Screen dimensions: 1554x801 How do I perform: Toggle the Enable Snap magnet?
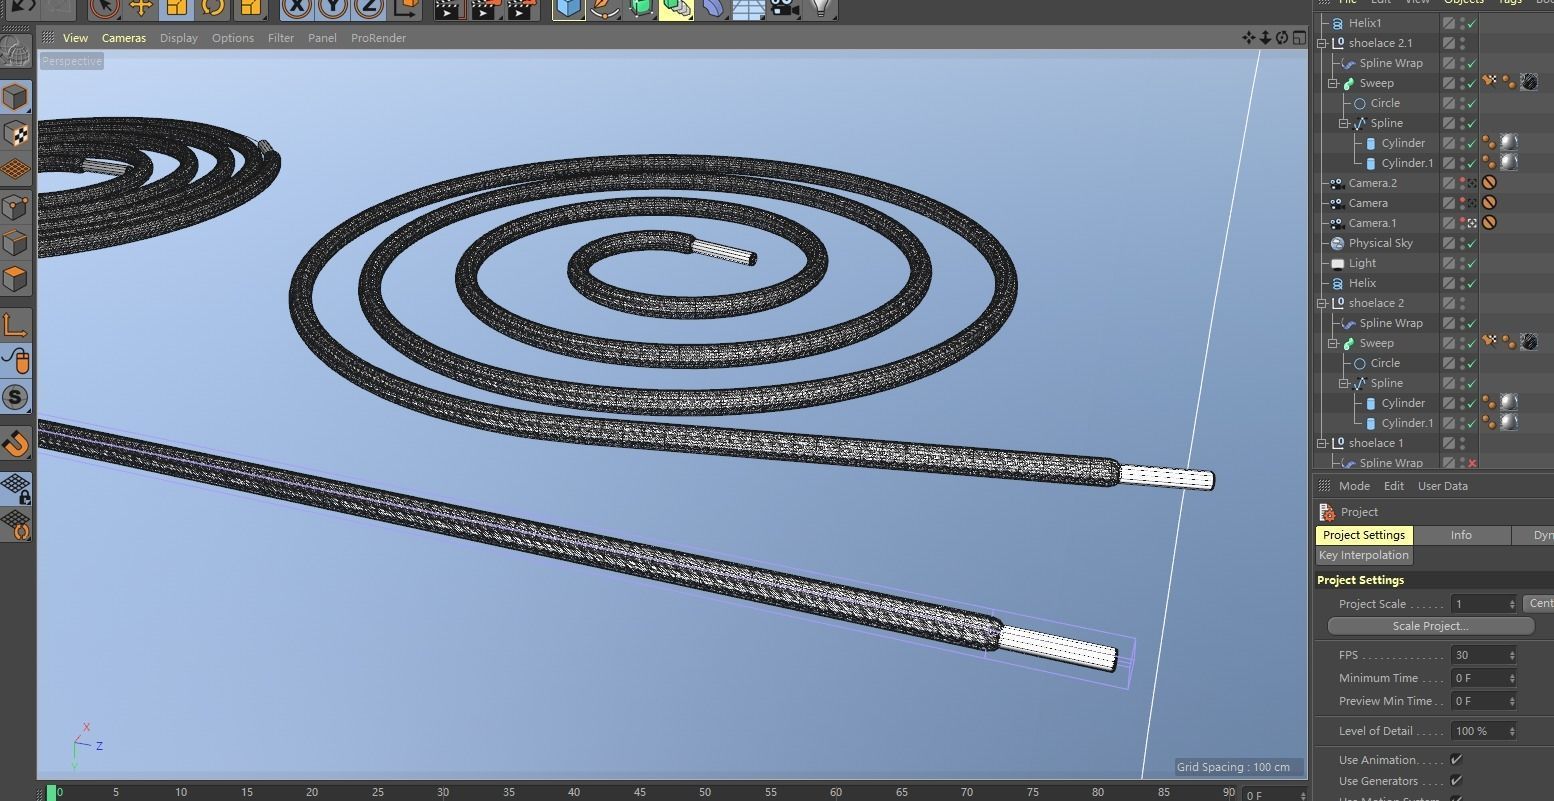16,443
